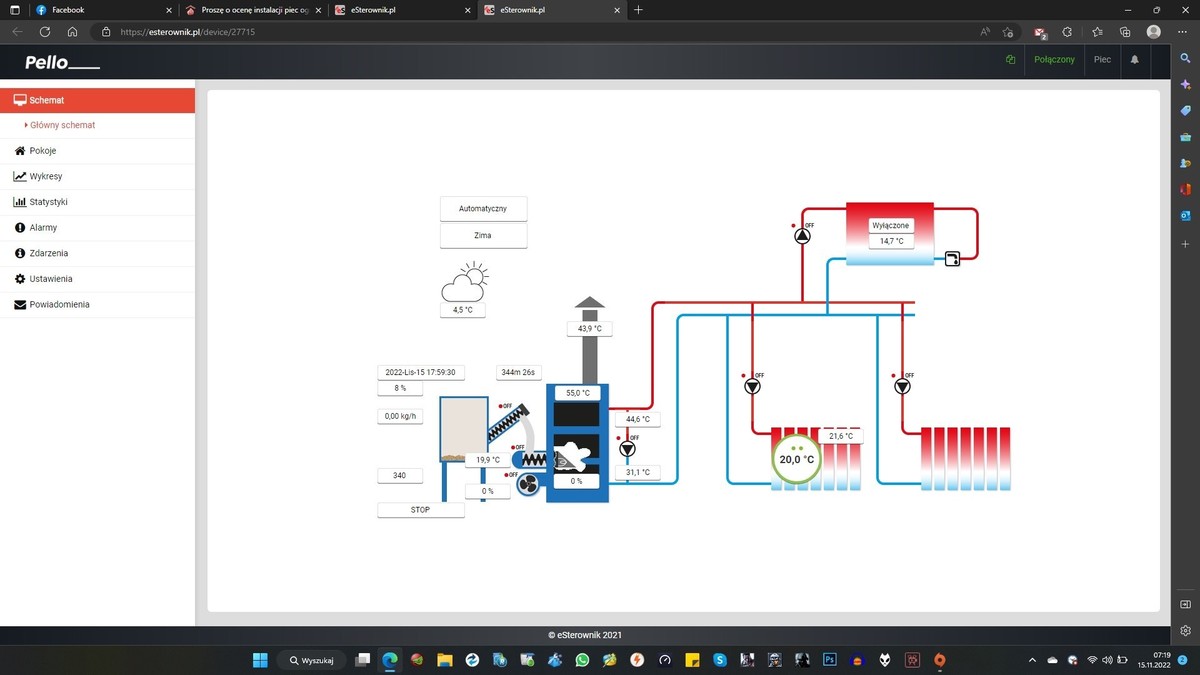Open the Główny schemat link
This screenshot has height=675, width=1200.
pos(62,126)
